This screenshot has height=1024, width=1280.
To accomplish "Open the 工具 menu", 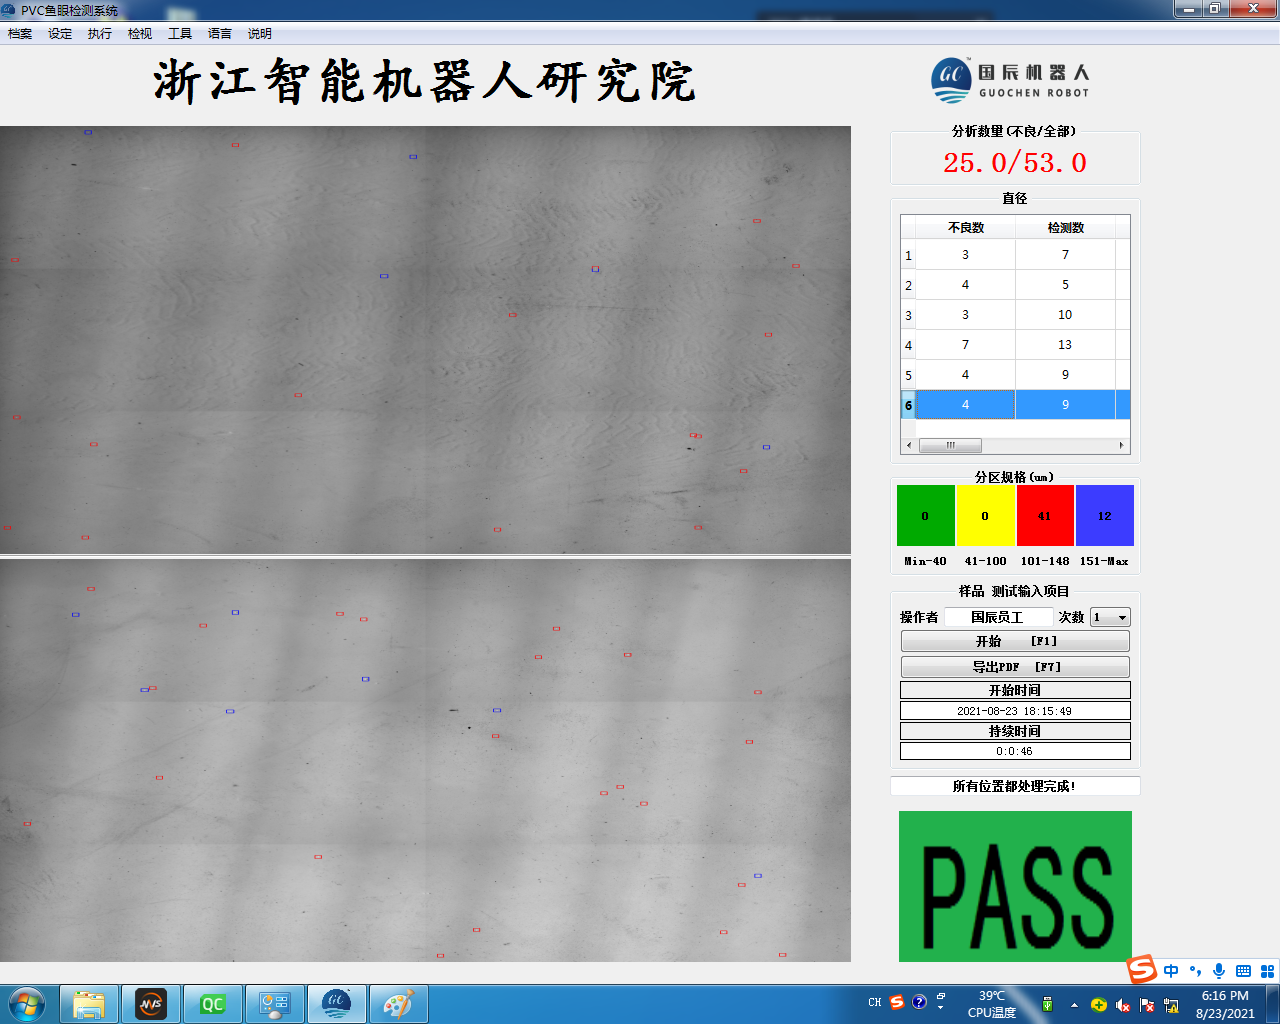I will [179, 33].
